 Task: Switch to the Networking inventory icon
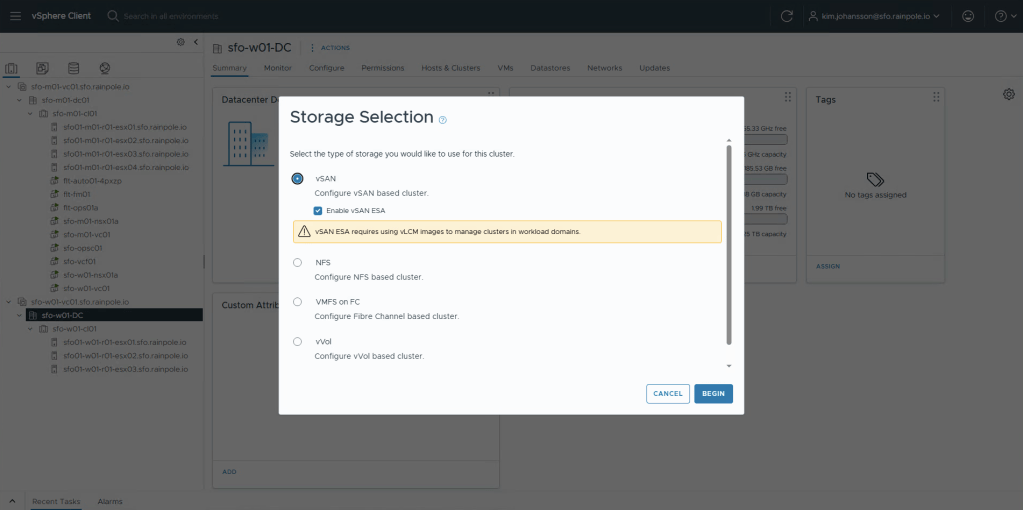pos(104,68)
